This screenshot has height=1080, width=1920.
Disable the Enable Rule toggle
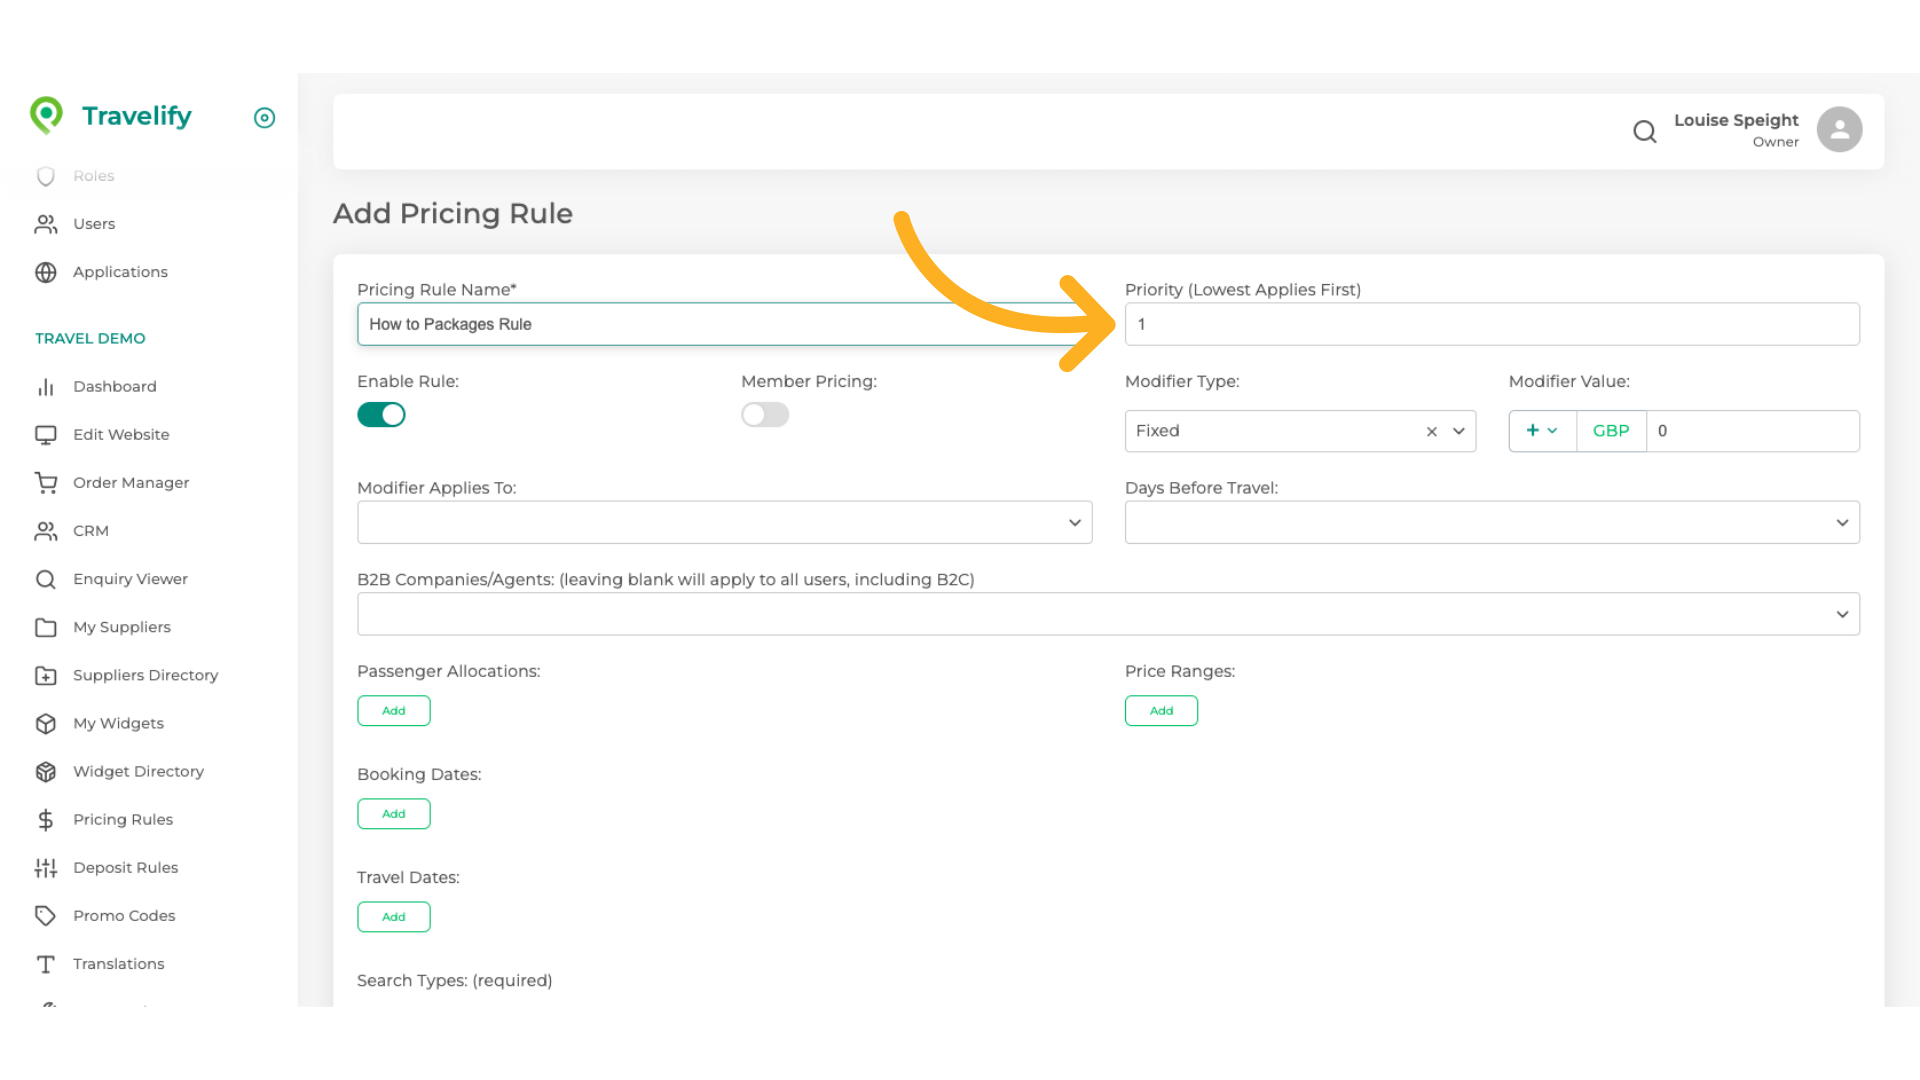coord(381,415)
